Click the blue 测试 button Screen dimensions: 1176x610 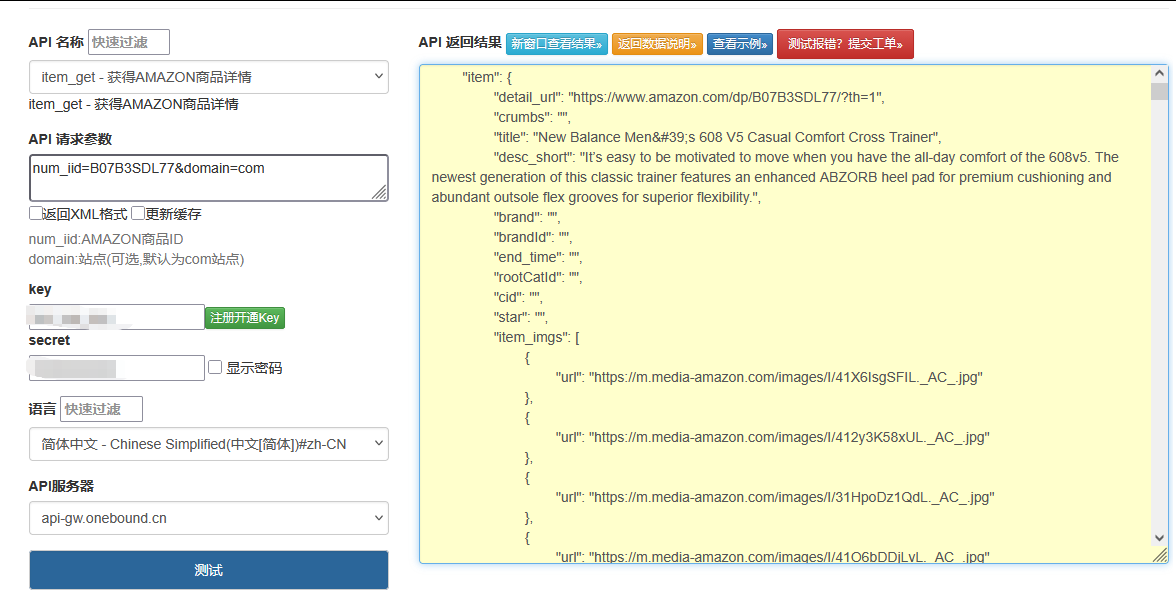208,570
